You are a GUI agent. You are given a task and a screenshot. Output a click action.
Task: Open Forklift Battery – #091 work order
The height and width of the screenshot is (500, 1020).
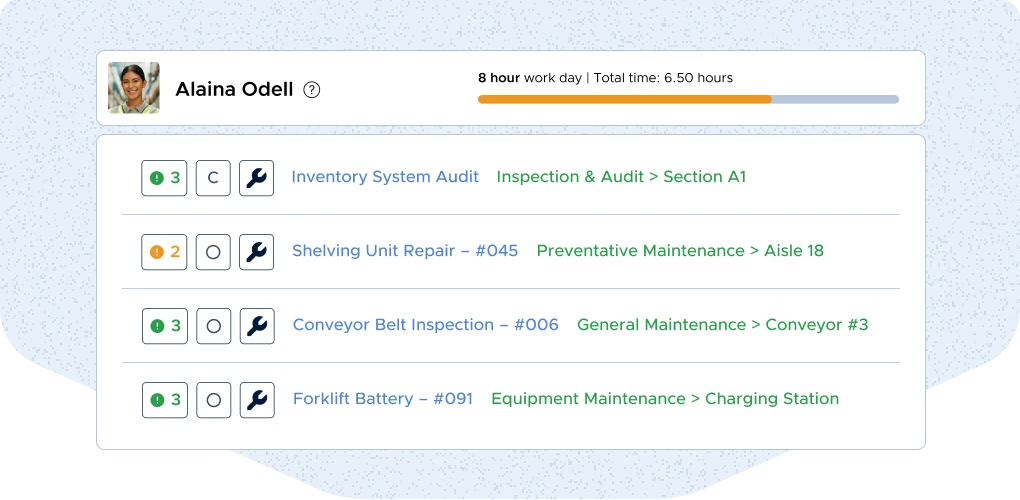(x=382, y=399)
